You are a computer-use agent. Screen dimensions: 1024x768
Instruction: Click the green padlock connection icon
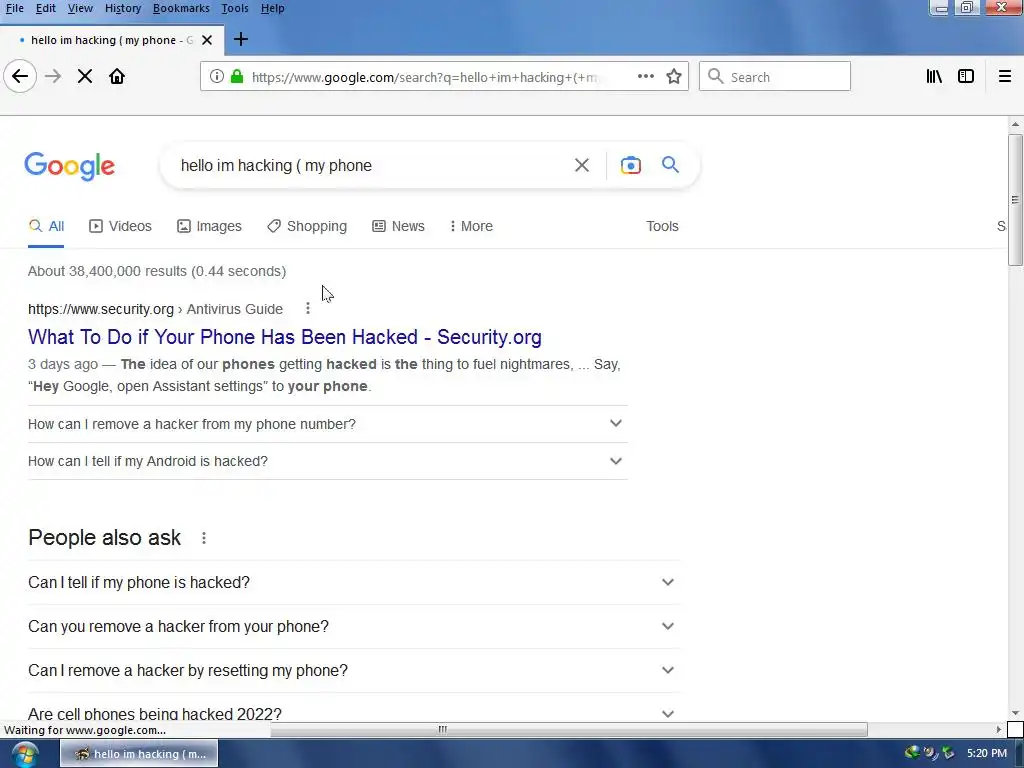[237, 76]
